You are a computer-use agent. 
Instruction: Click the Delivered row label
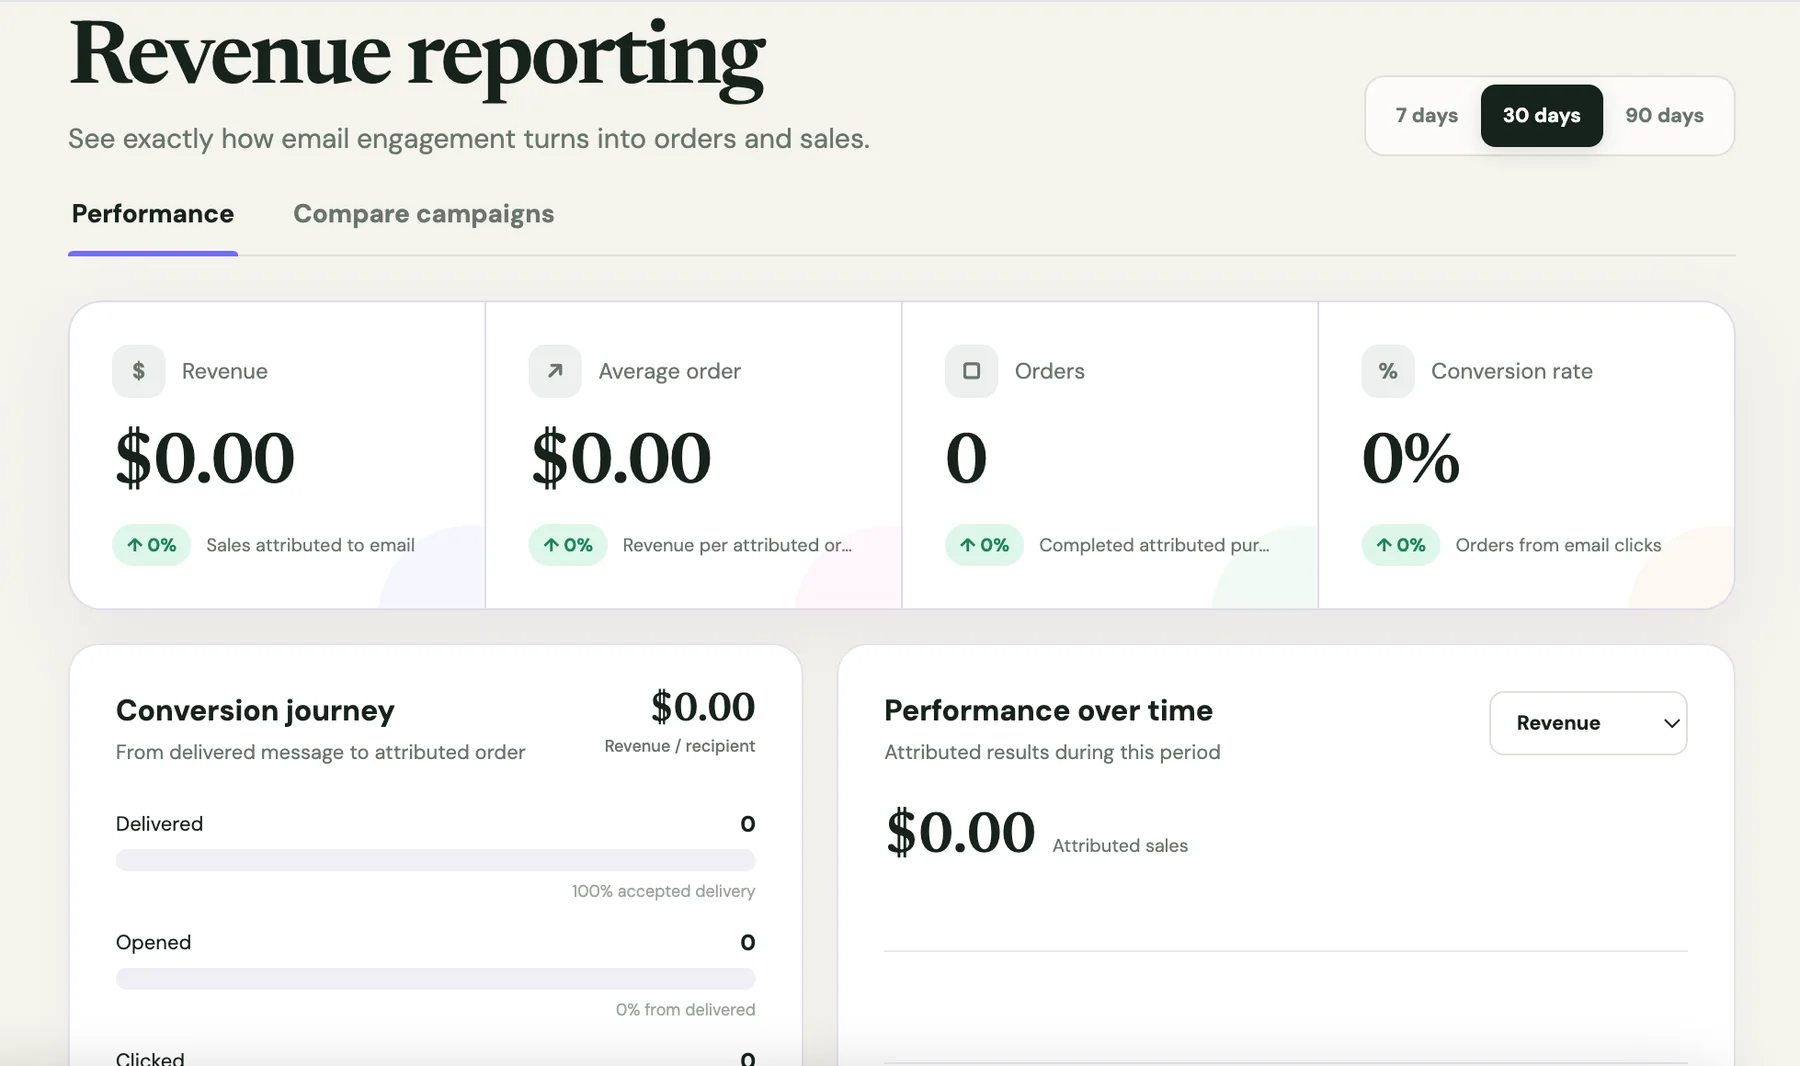pos(159,824)
